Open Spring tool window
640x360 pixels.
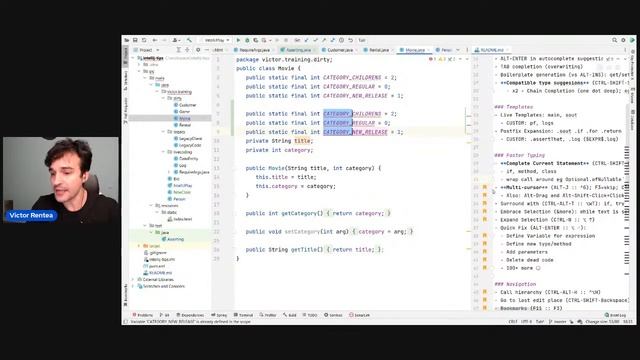[219, 315]
